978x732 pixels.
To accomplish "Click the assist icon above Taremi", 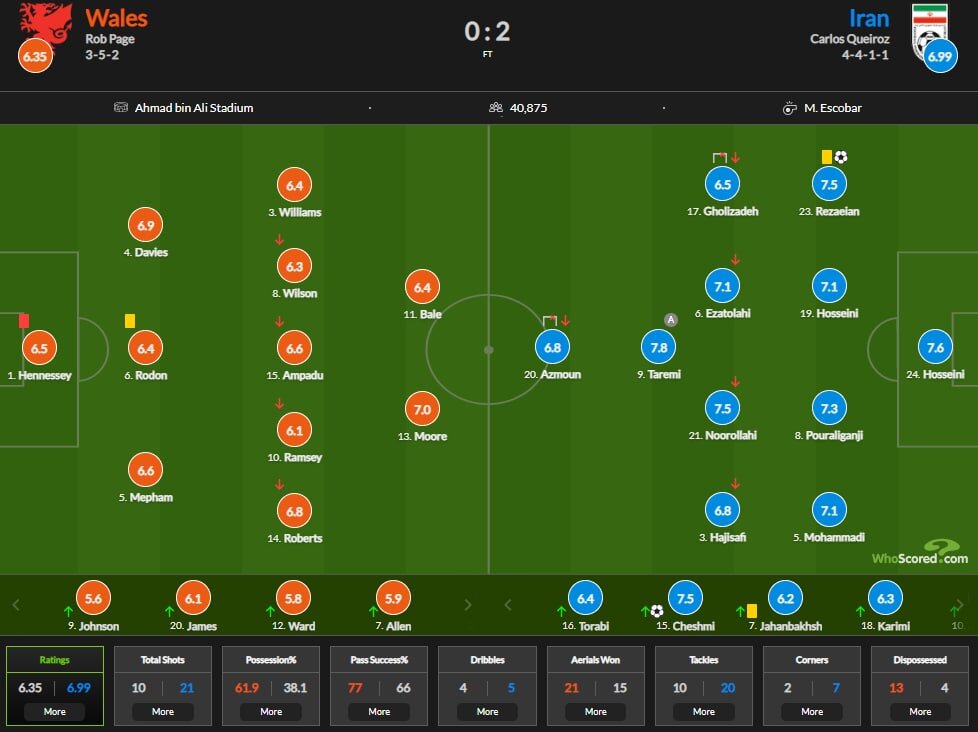I will tap(672, 320).
